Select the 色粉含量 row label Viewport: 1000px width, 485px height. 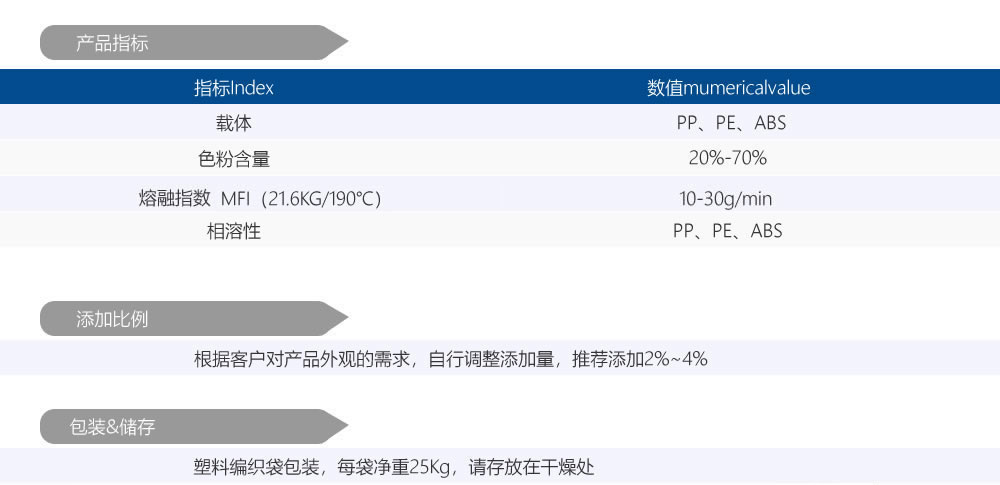pos(234,158)
